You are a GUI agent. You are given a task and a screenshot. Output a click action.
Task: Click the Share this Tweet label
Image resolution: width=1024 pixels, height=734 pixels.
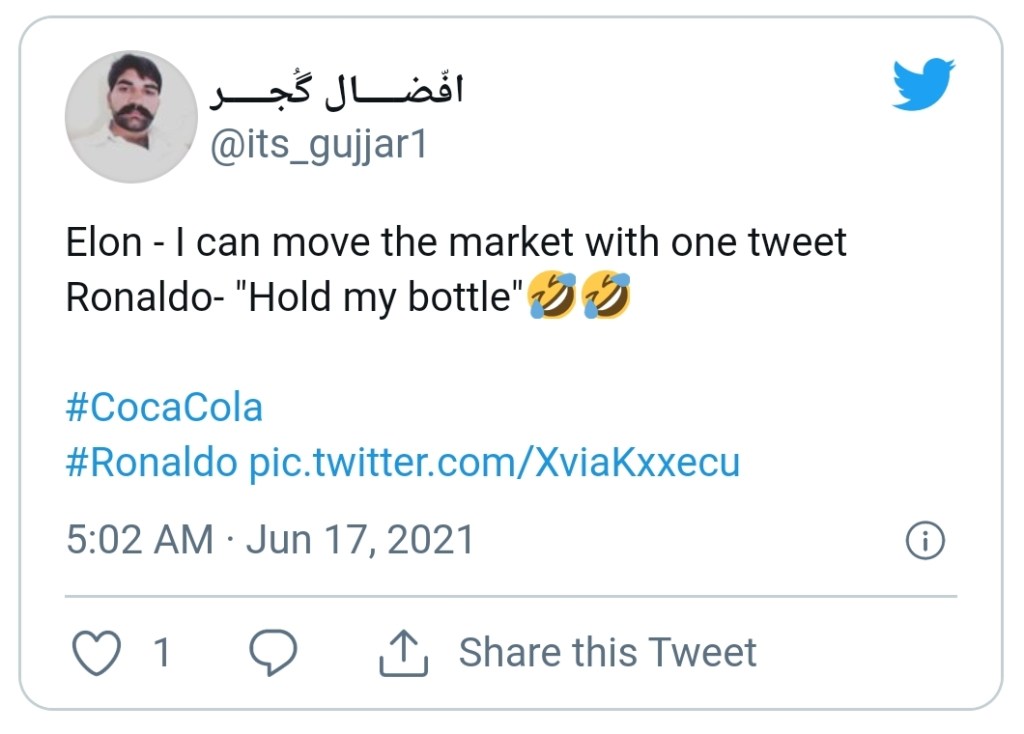607,653
